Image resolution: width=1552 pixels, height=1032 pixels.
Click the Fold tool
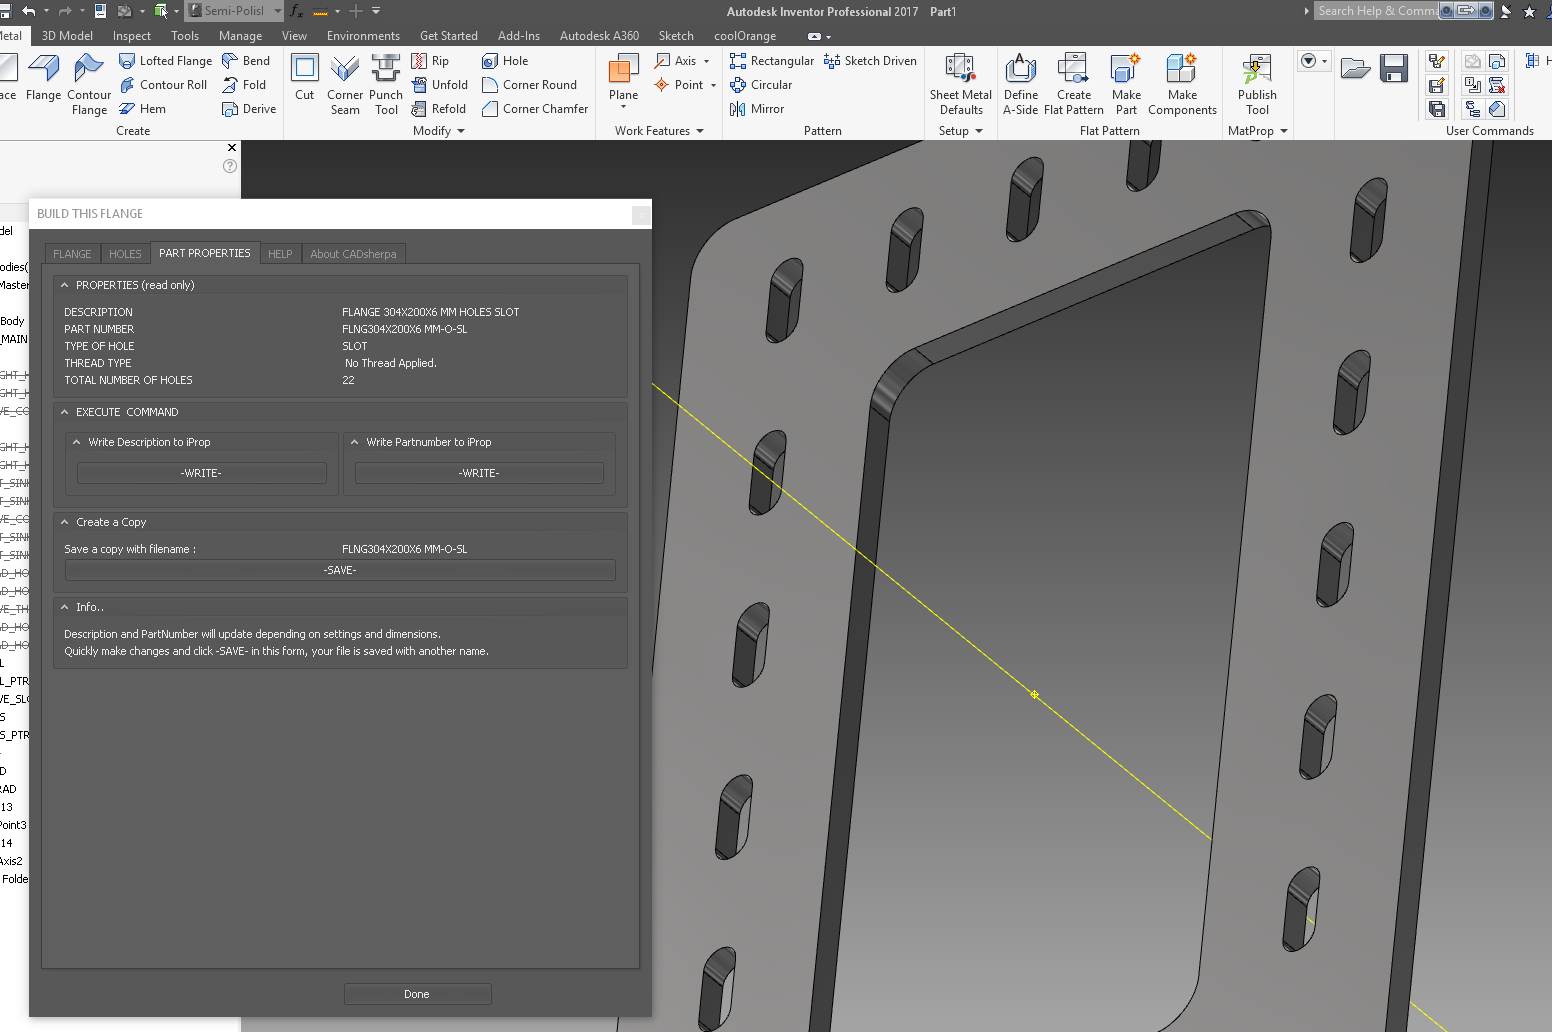click(244, 85)
